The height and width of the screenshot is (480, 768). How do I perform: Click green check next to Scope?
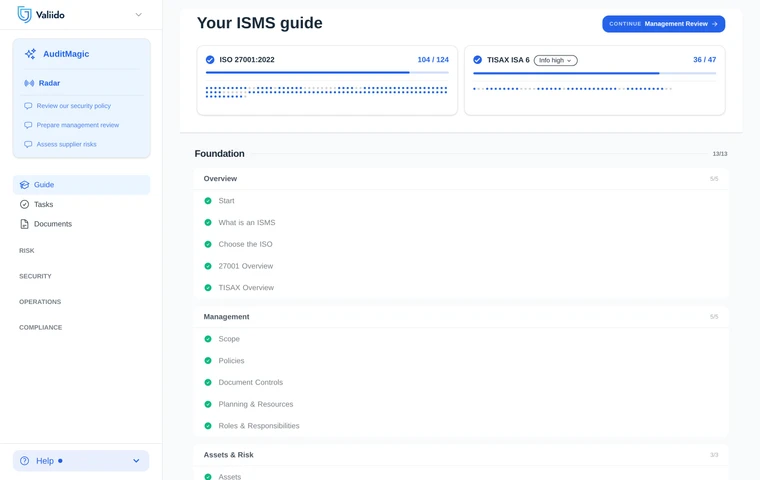[208, 339]
